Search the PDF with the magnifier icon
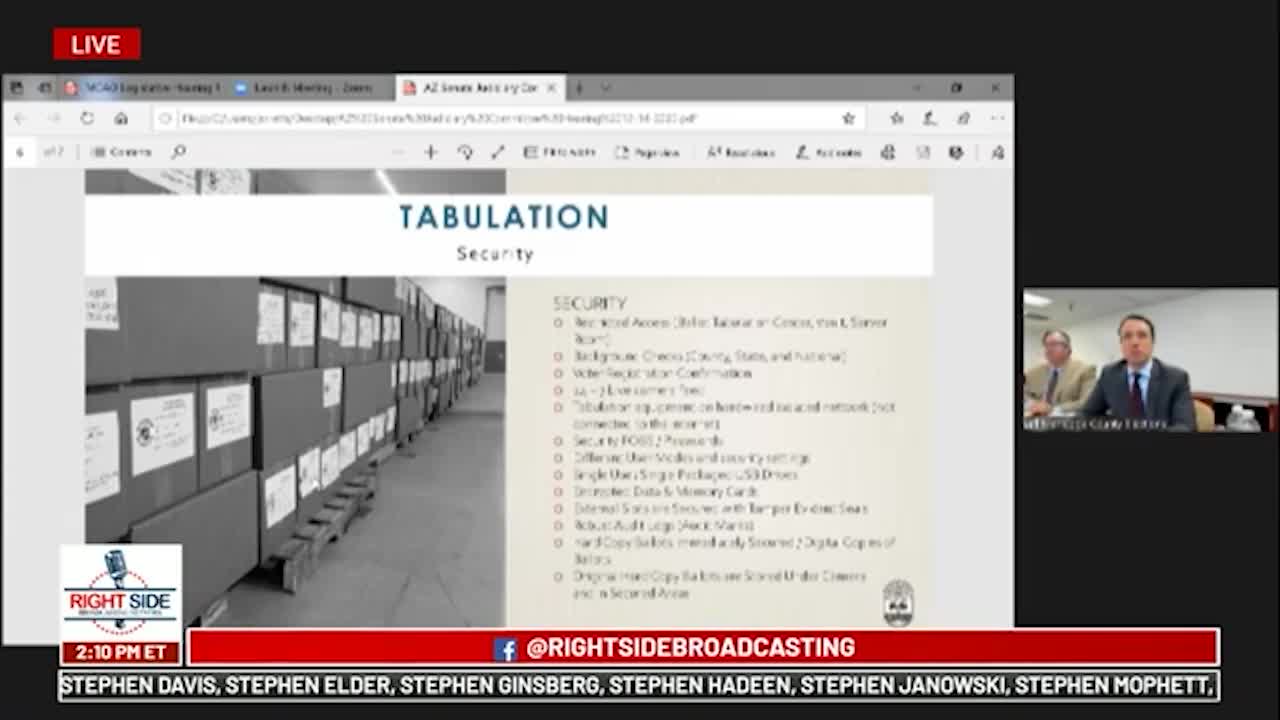 pyautogui.click(x=179, y=152)
